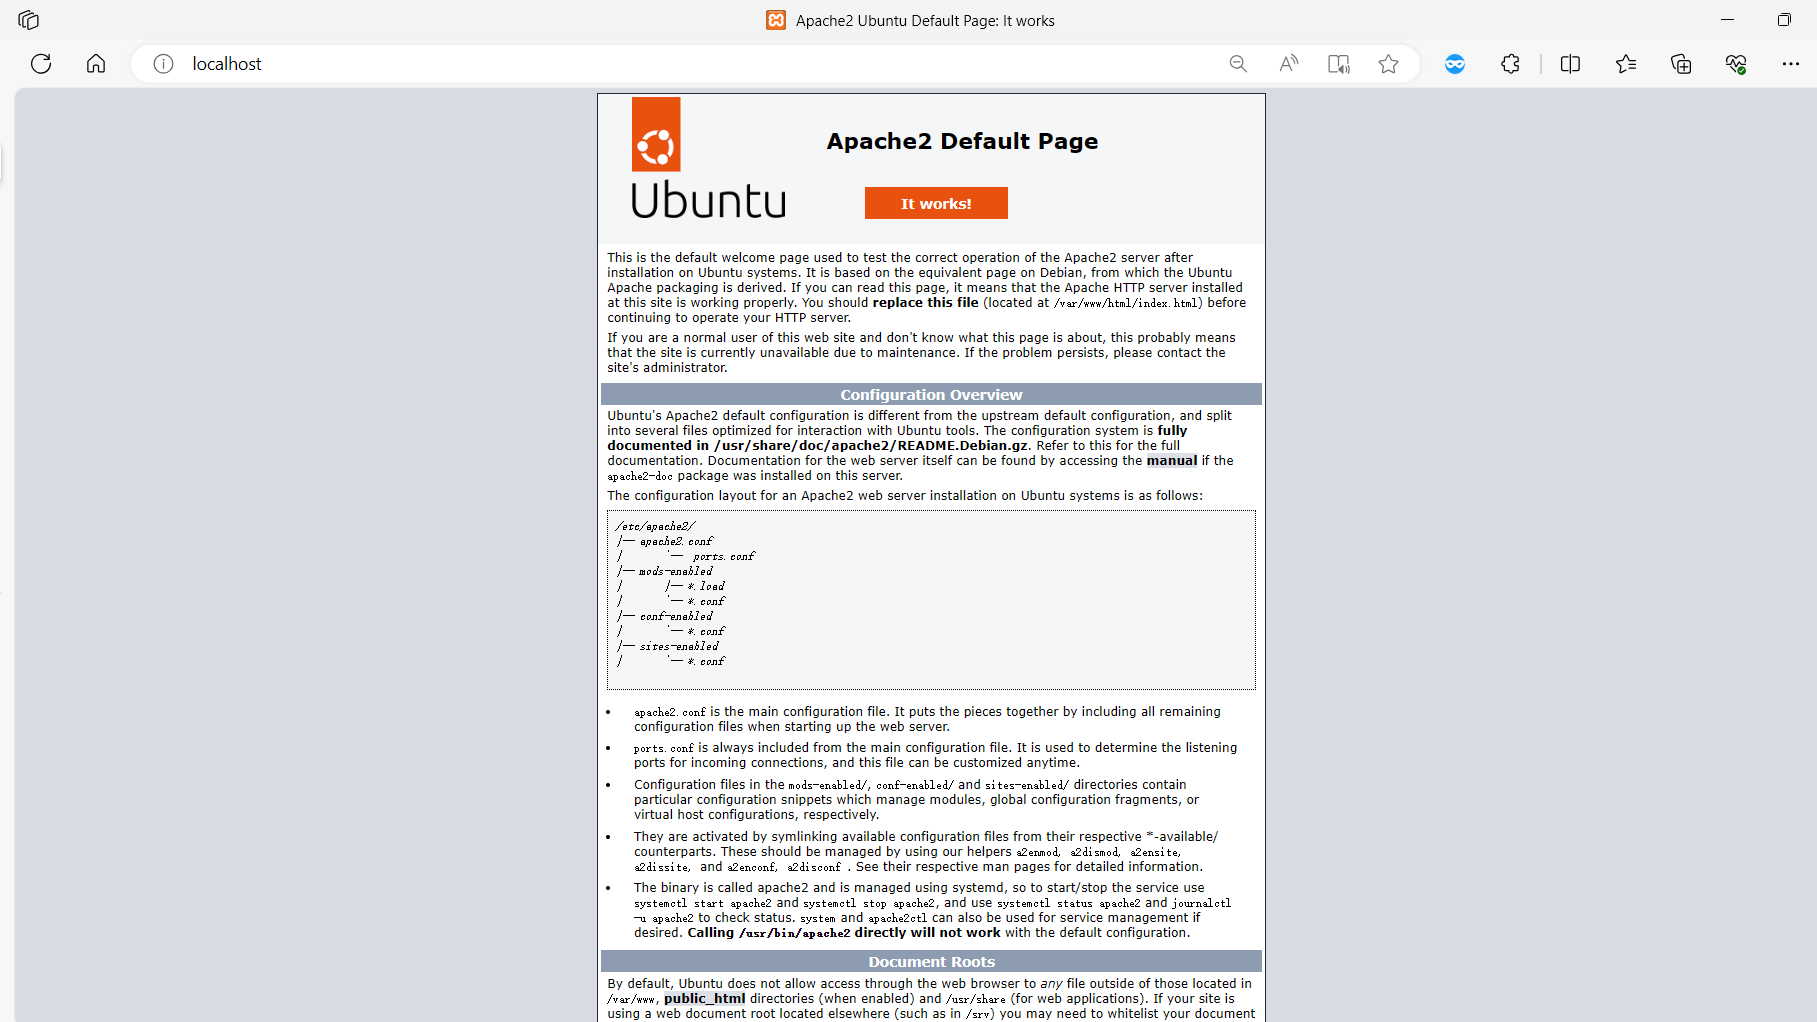
Task: Click the blue mask icon in toolbar
Action: (x=1455, y=64)
